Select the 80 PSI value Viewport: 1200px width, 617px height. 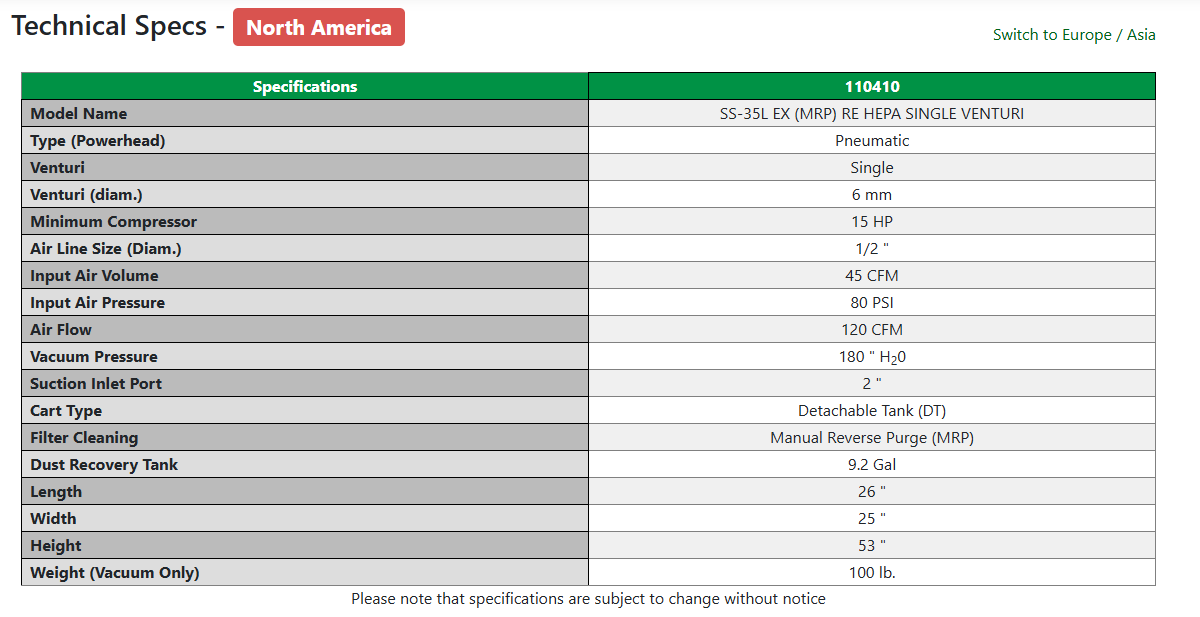coord(872,303)
